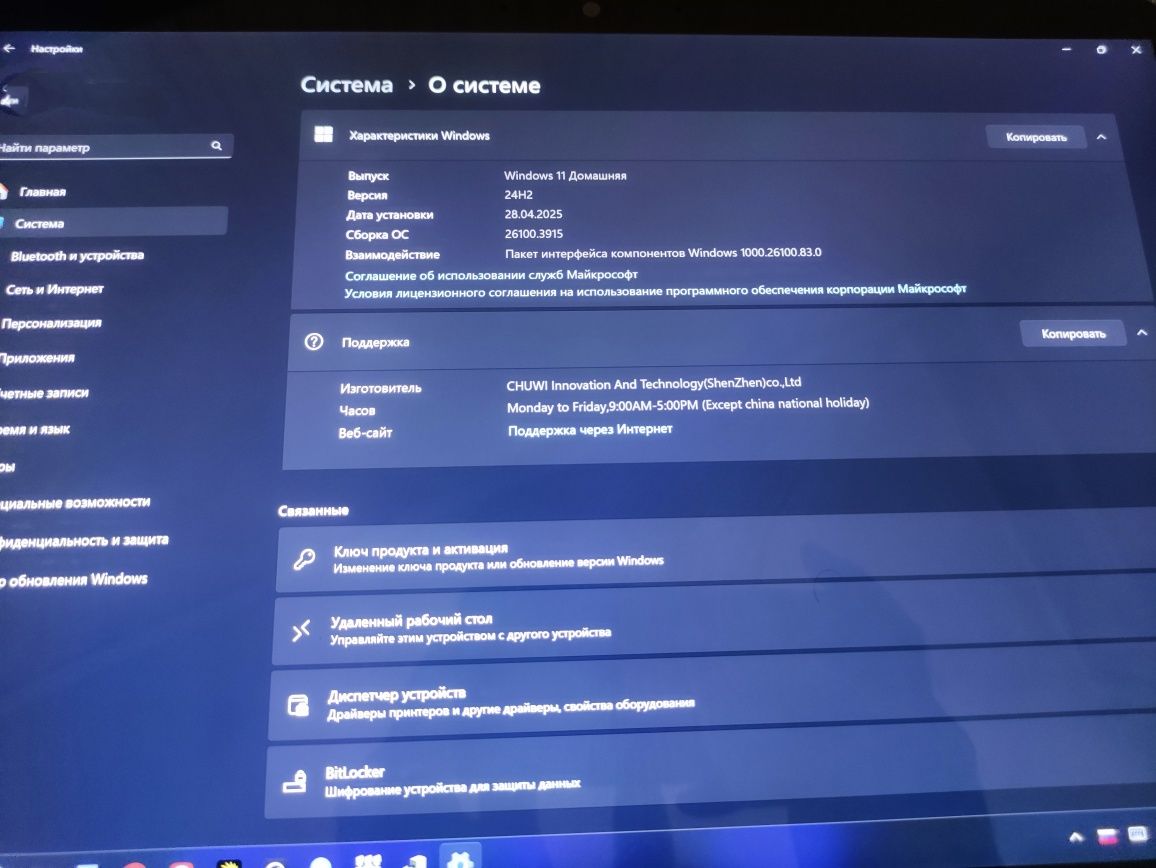This screenshot has width=1156, height=868.
Task: Open the Соглашение об использовании служб Майкрософт link
Action: click(x=491, y=274)
